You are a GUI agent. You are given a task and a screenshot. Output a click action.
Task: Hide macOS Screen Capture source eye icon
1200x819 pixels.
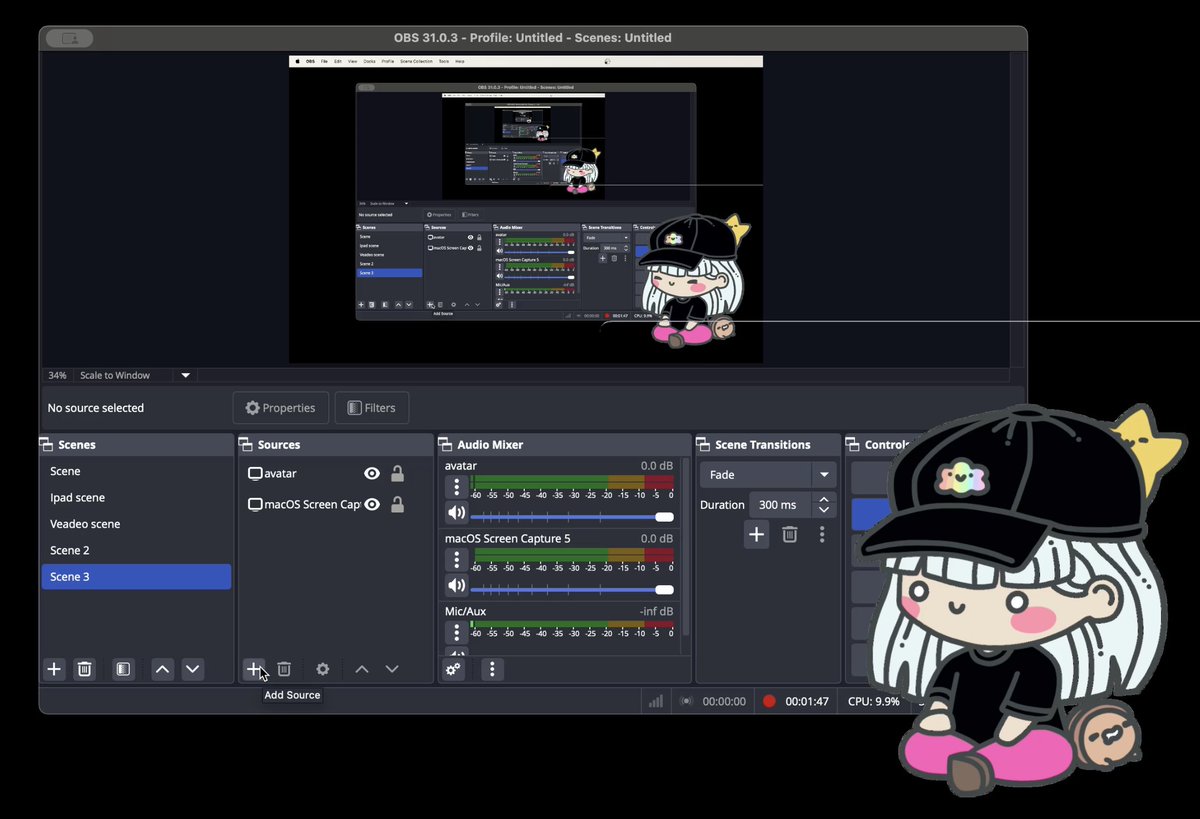point(372,505)
